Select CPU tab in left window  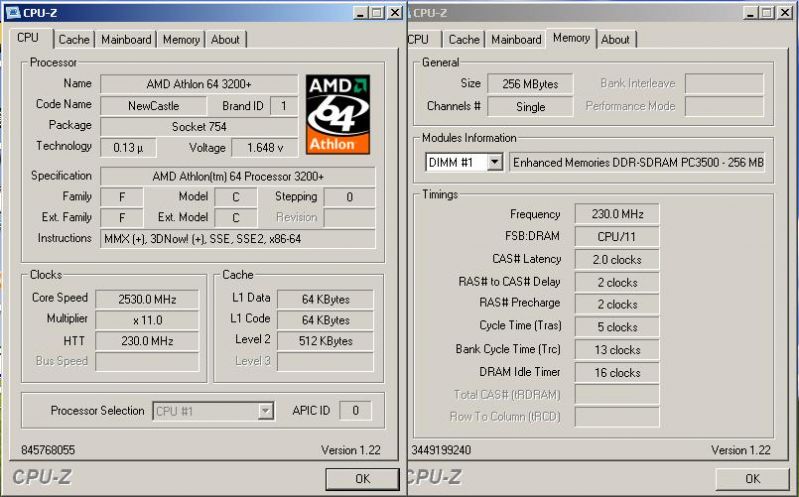coord(30,38)
